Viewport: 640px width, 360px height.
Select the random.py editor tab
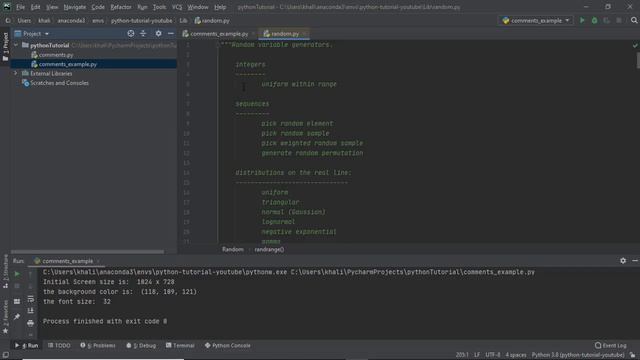click(284, 33)
